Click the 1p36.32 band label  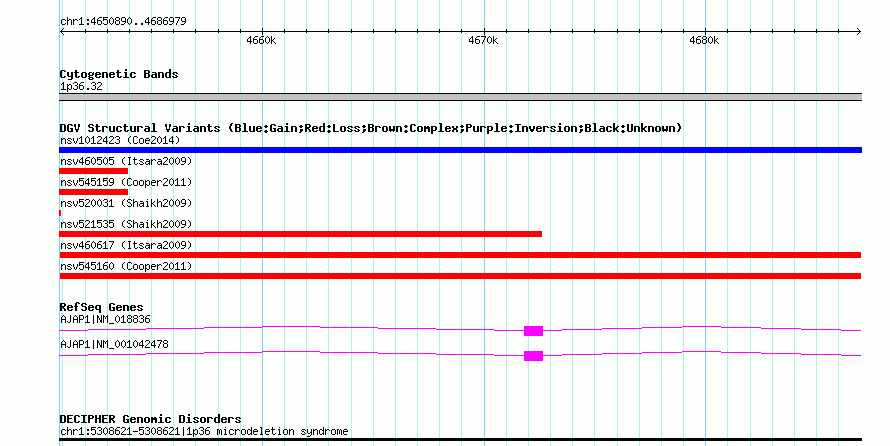[x=81, y=87]
